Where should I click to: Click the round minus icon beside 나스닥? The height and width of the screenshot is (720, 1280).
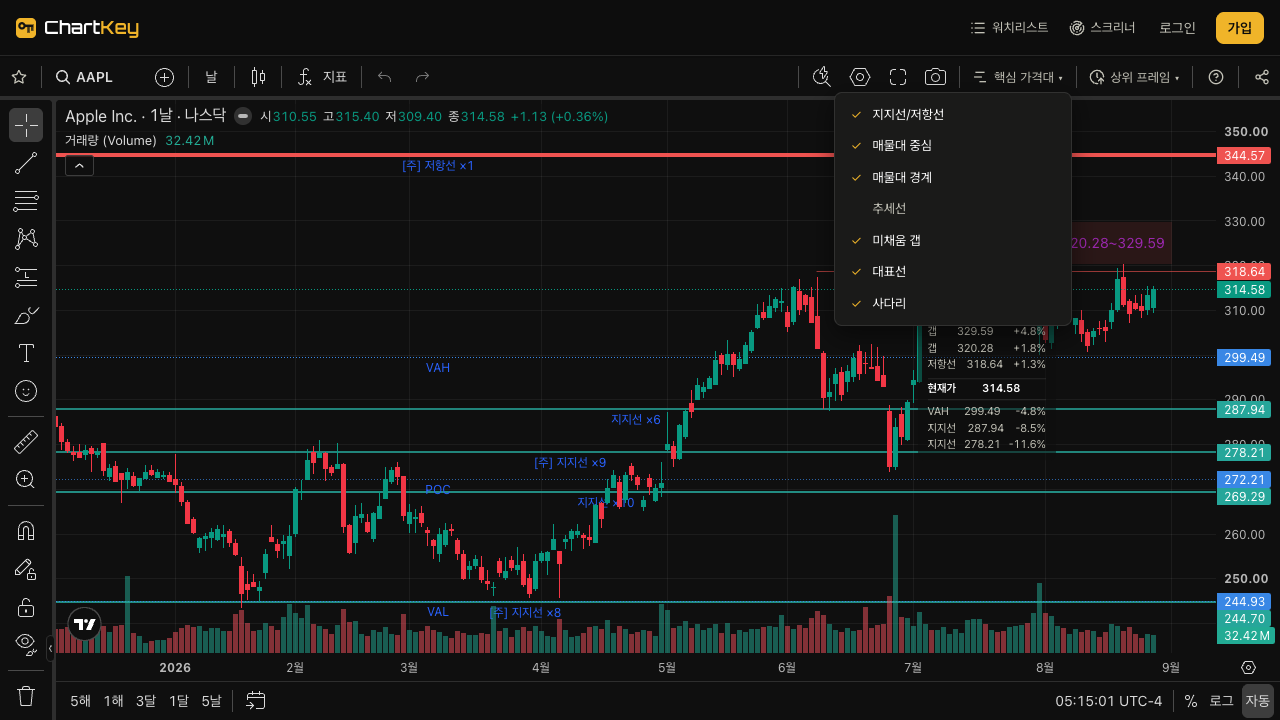coord(242,117)
